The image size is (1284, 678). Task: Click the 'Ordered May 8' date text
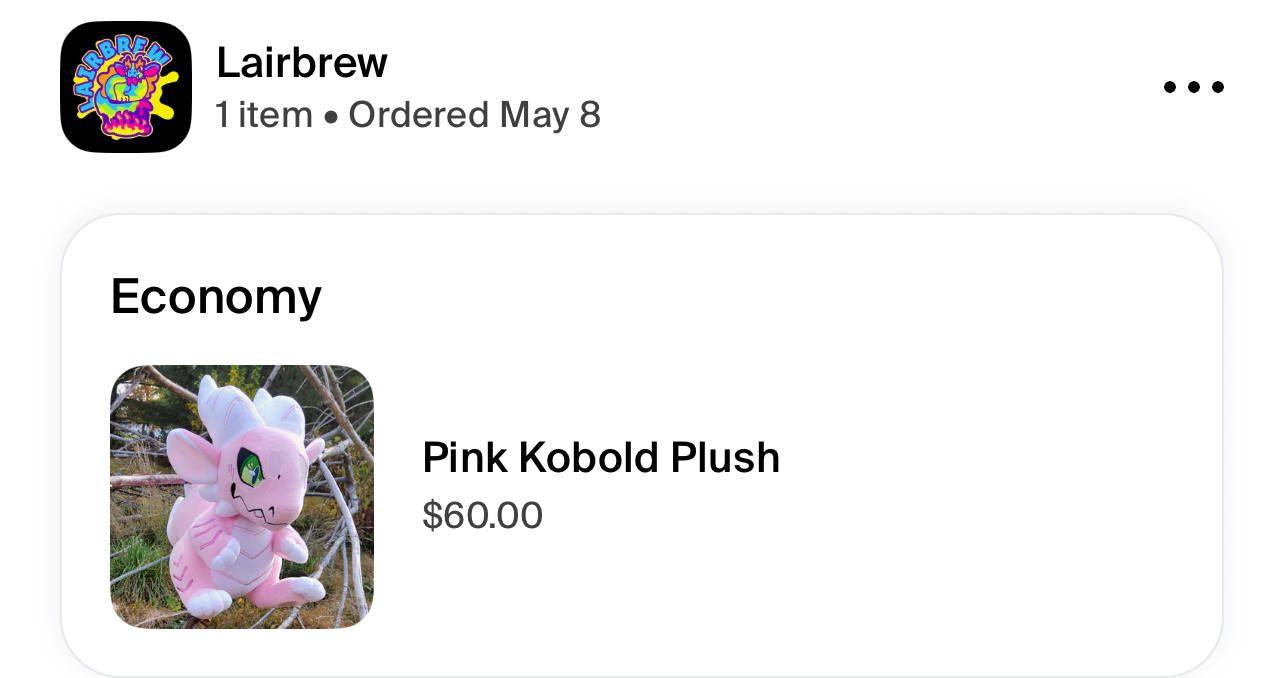pyautogui.click(x=474, y=115)
